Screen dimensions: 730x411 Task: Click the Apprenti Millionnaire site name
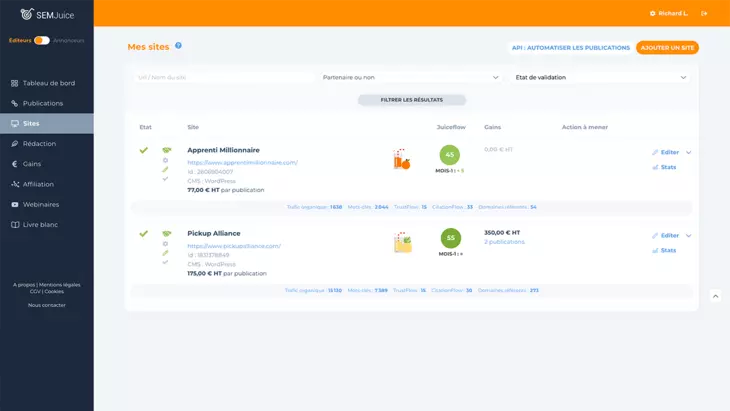click(223, 150)
